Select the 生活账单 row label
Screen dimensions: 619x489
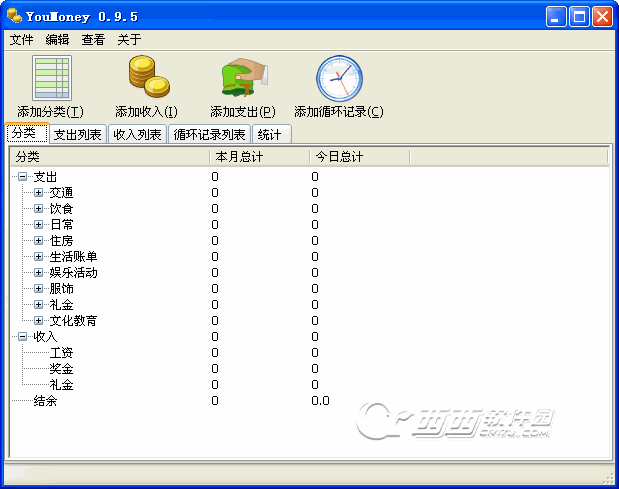click(73, 257)
